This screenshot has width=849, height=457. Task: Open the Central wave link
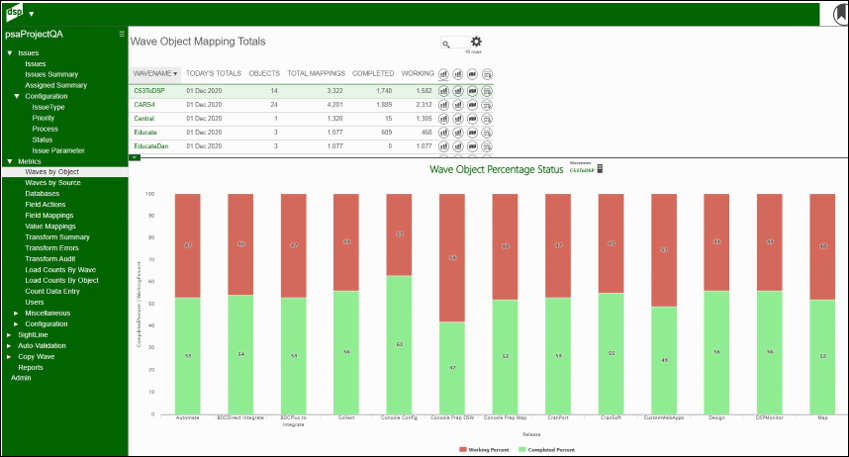144,119
